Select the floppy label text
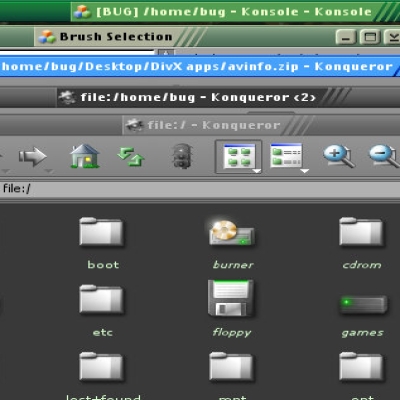The height and width of the screenshot is (400, 400). [x=232, y=332]
